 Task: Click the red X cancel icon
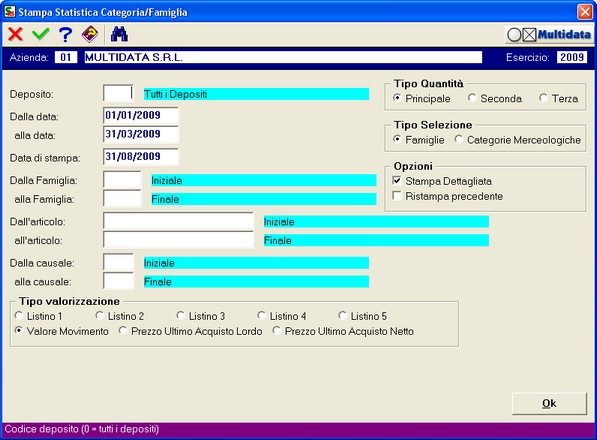click(x=15, y=35)
